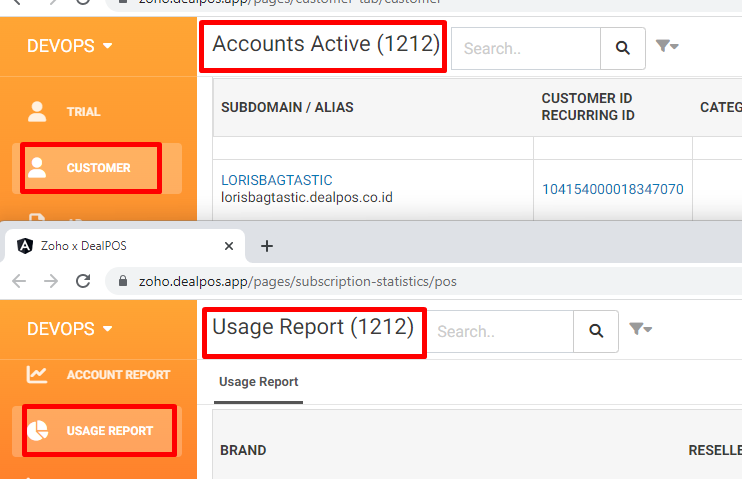Click lorisbagtastic.dealpos.co.id alias text
Image resolution: width=742 pixels, height=479 pixels.
click(x=307, y=197)
